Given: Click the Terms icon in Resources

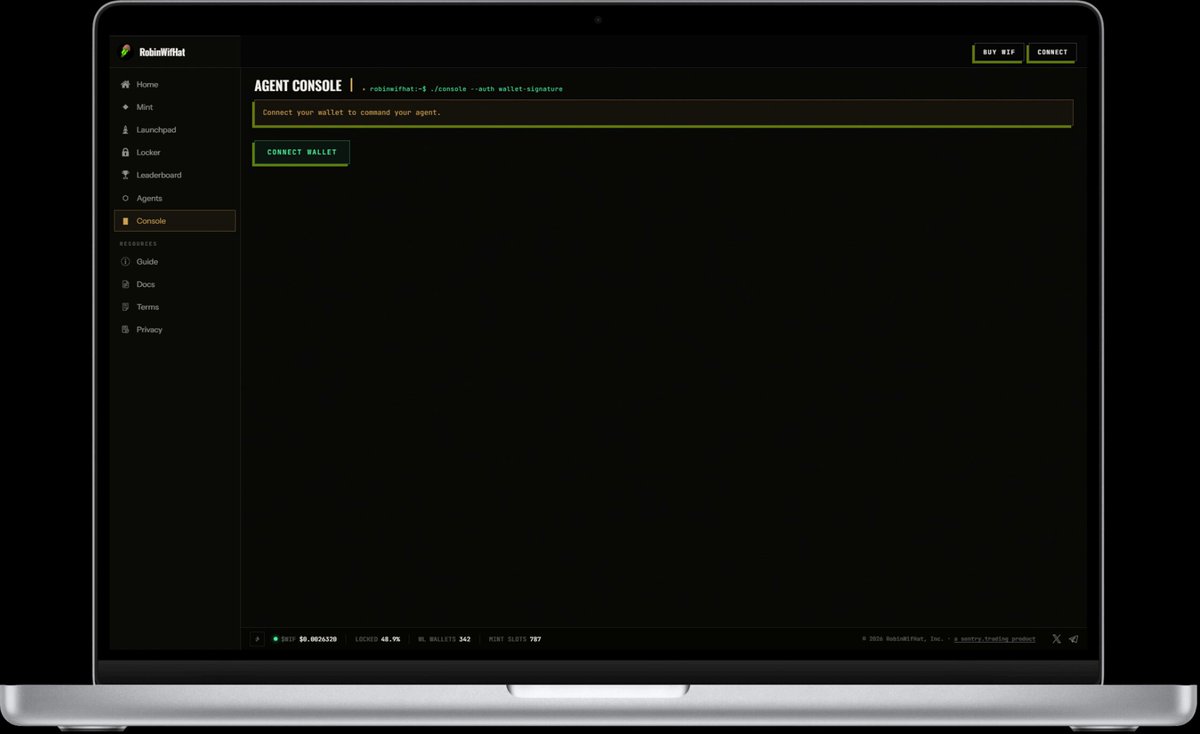Looking at the screenshot, I should 125,307.
